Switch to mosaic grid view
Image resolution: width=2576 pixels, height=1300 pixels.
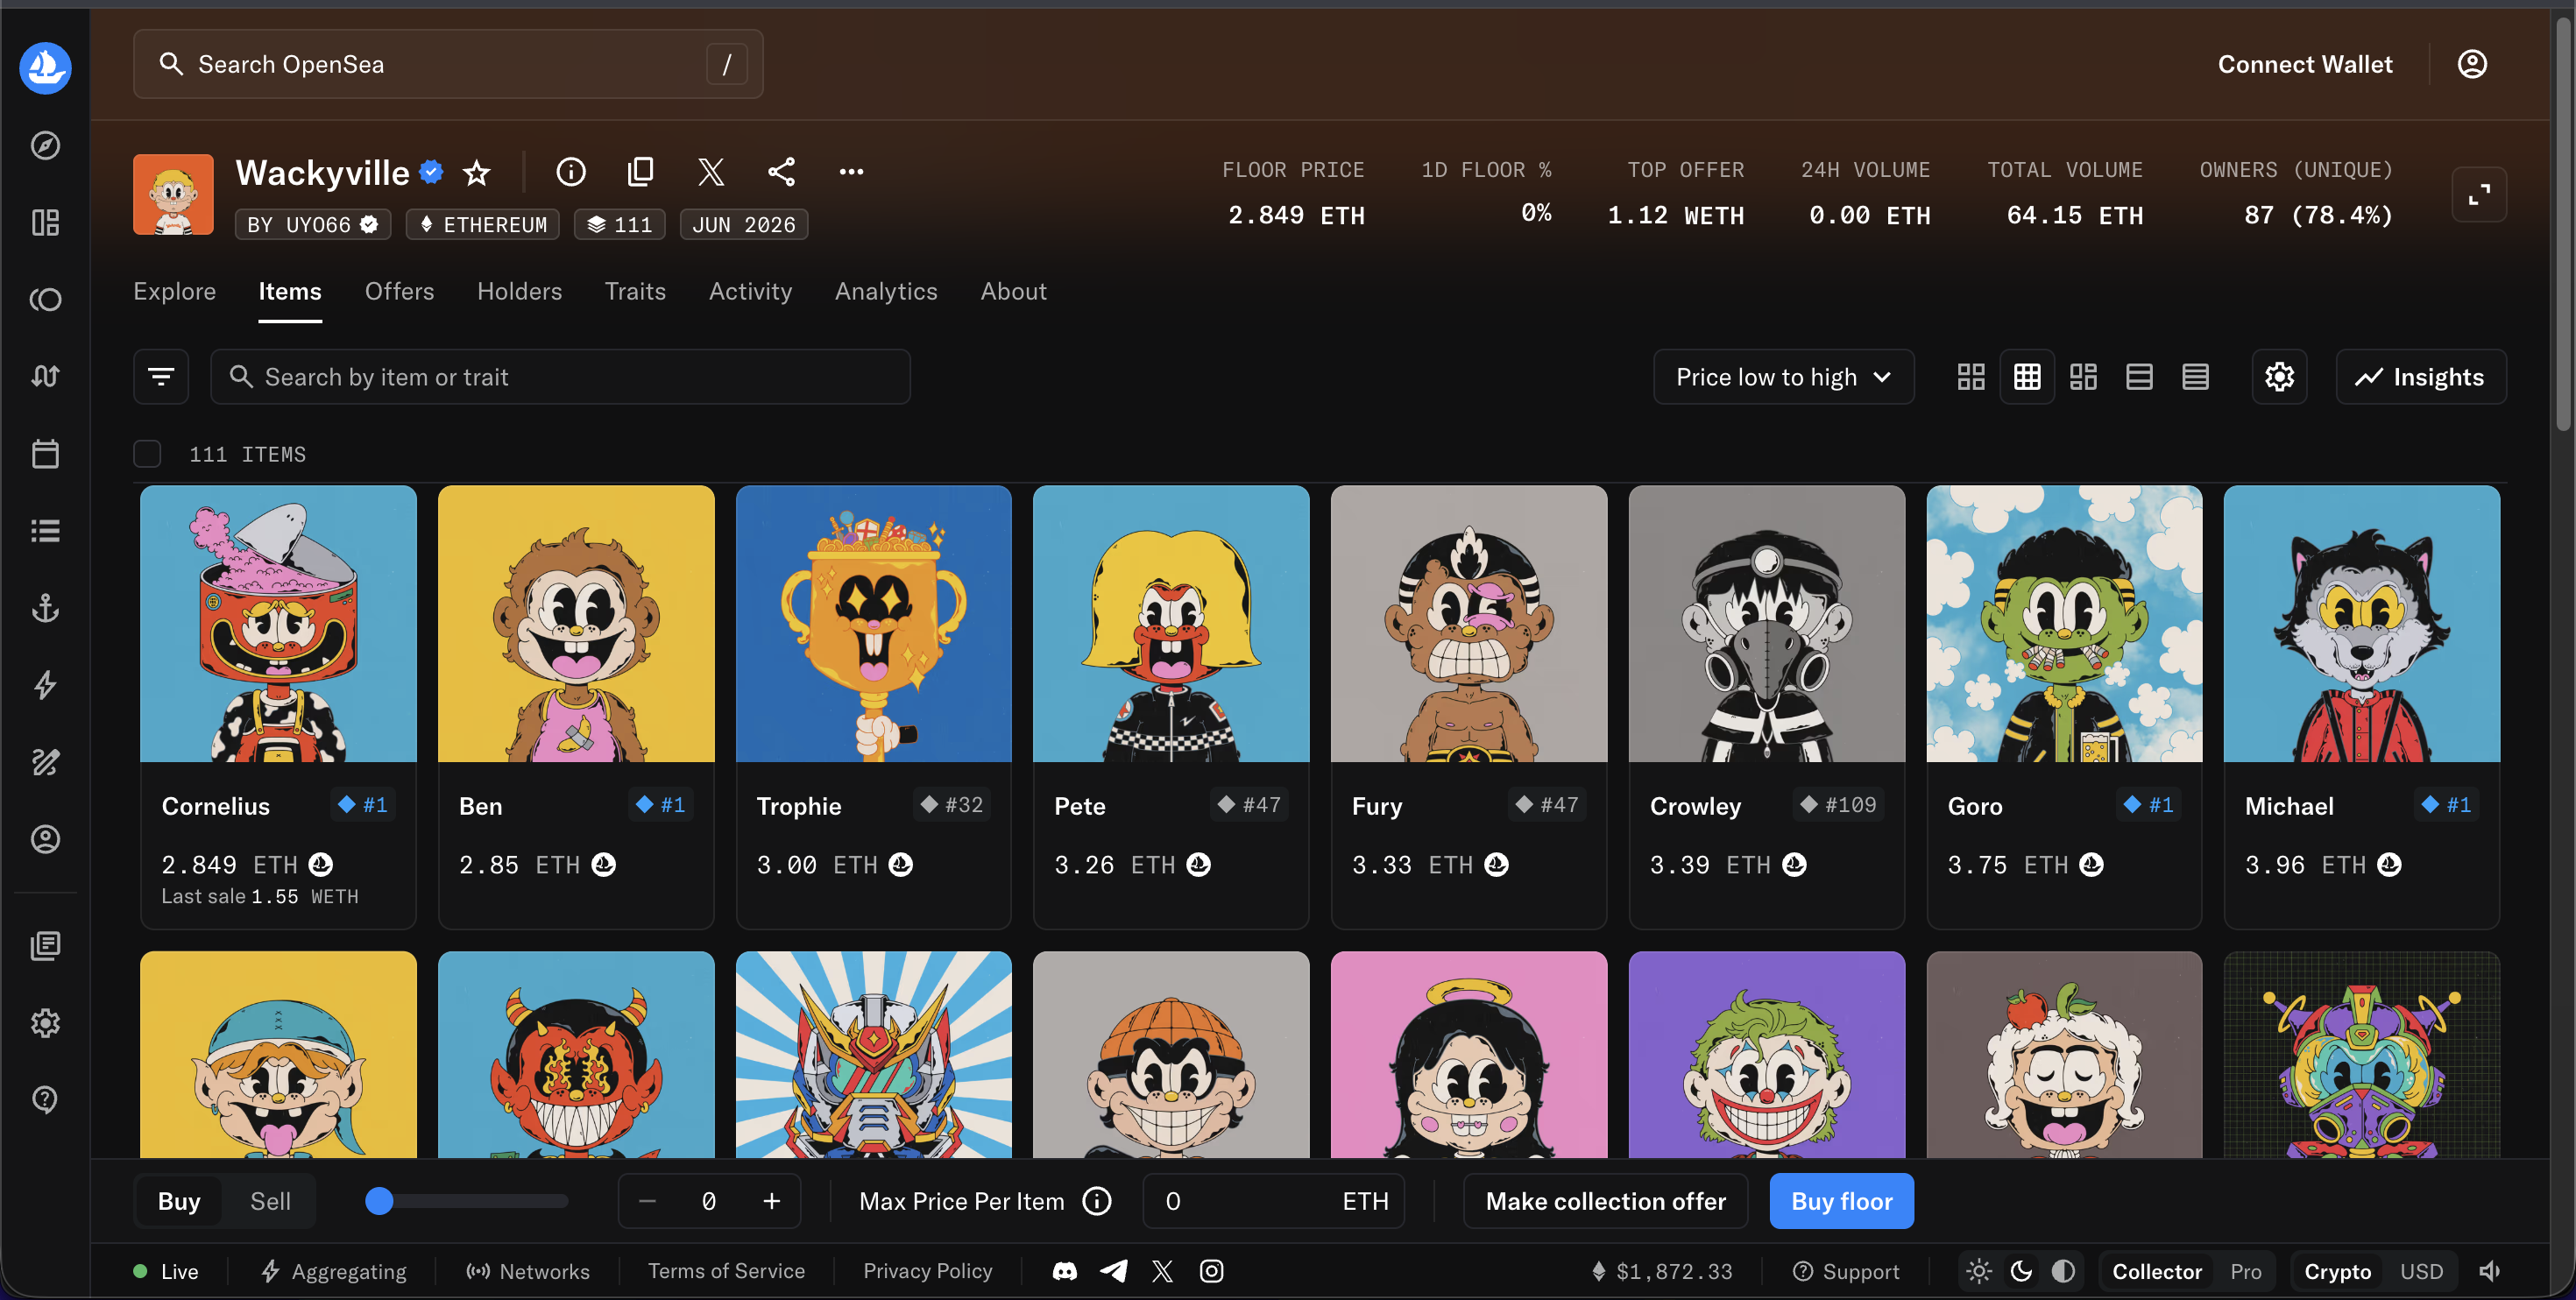click(2083, 377)
